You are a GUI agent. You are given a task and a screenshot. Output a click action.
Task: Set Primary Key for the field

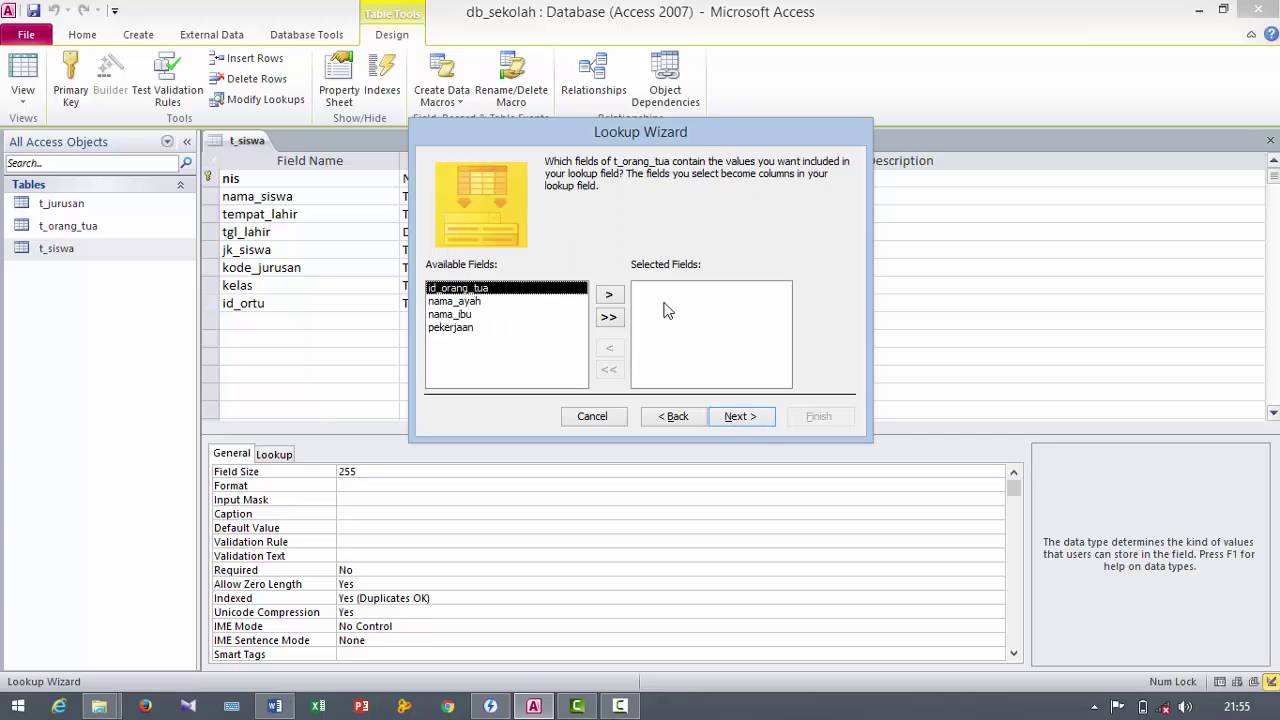point(70,80)
